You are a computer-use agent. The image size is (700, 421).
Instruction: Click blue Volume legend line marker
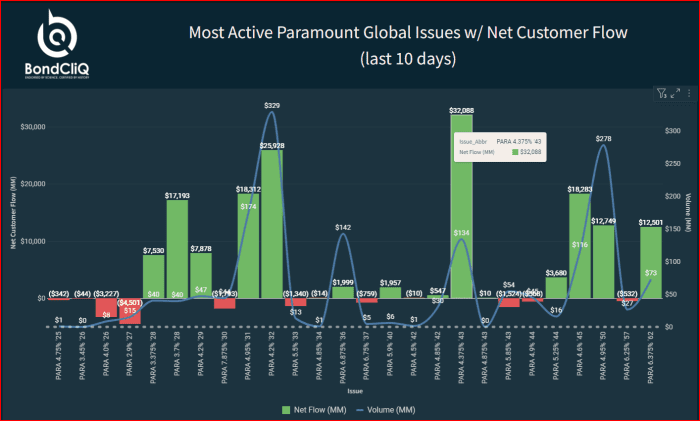point(360,410)
